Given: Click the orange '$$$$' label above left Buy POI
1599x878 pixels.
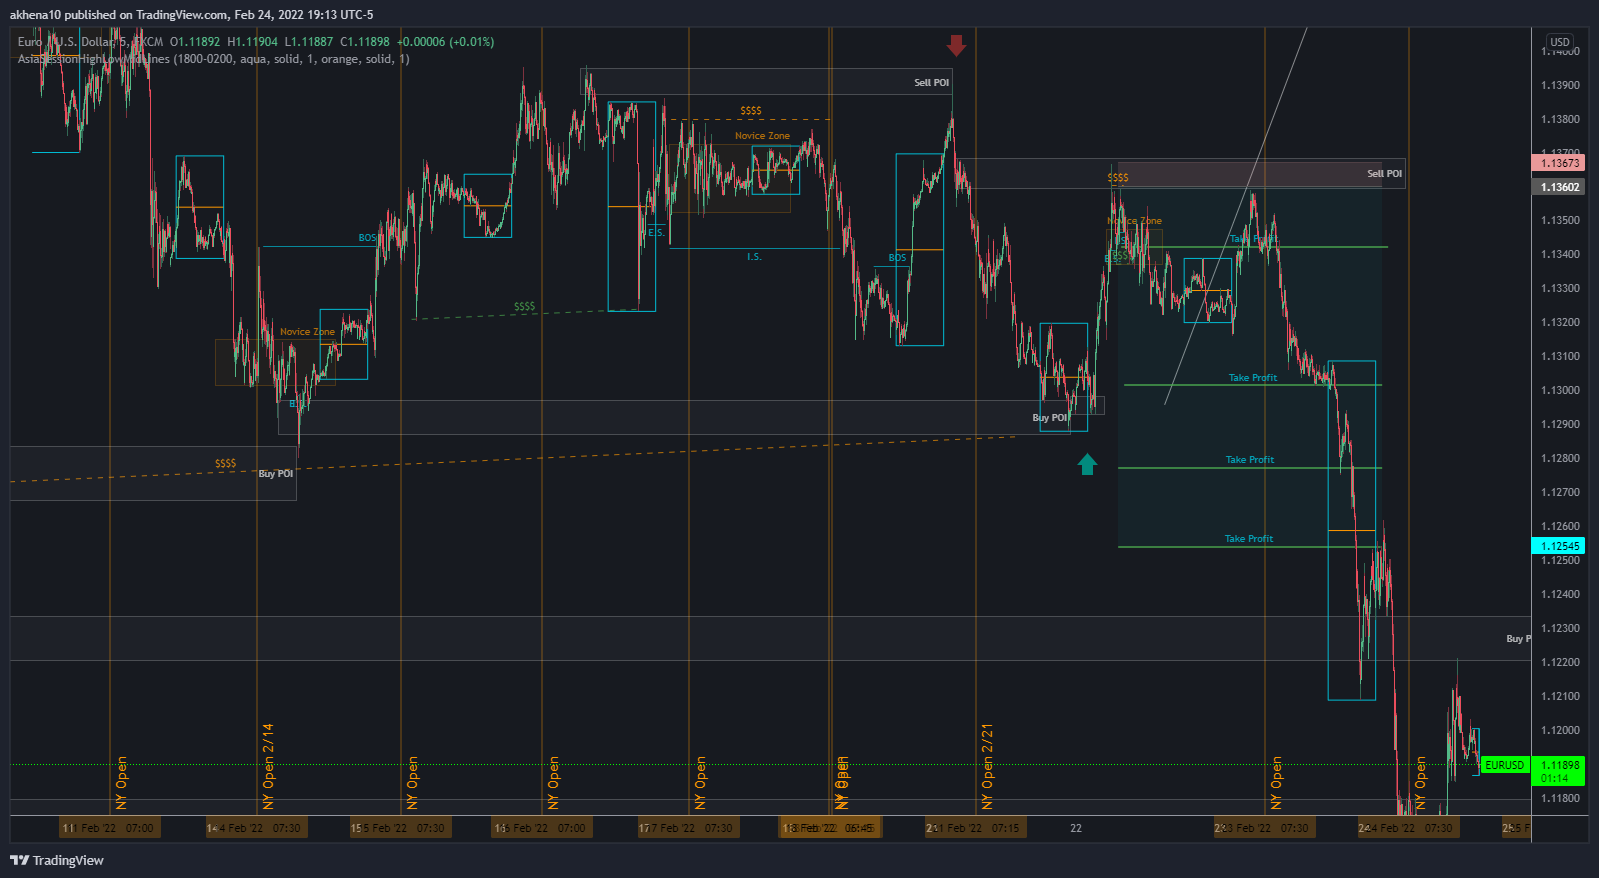Looking at the screenshot, I should click(225, 463).
